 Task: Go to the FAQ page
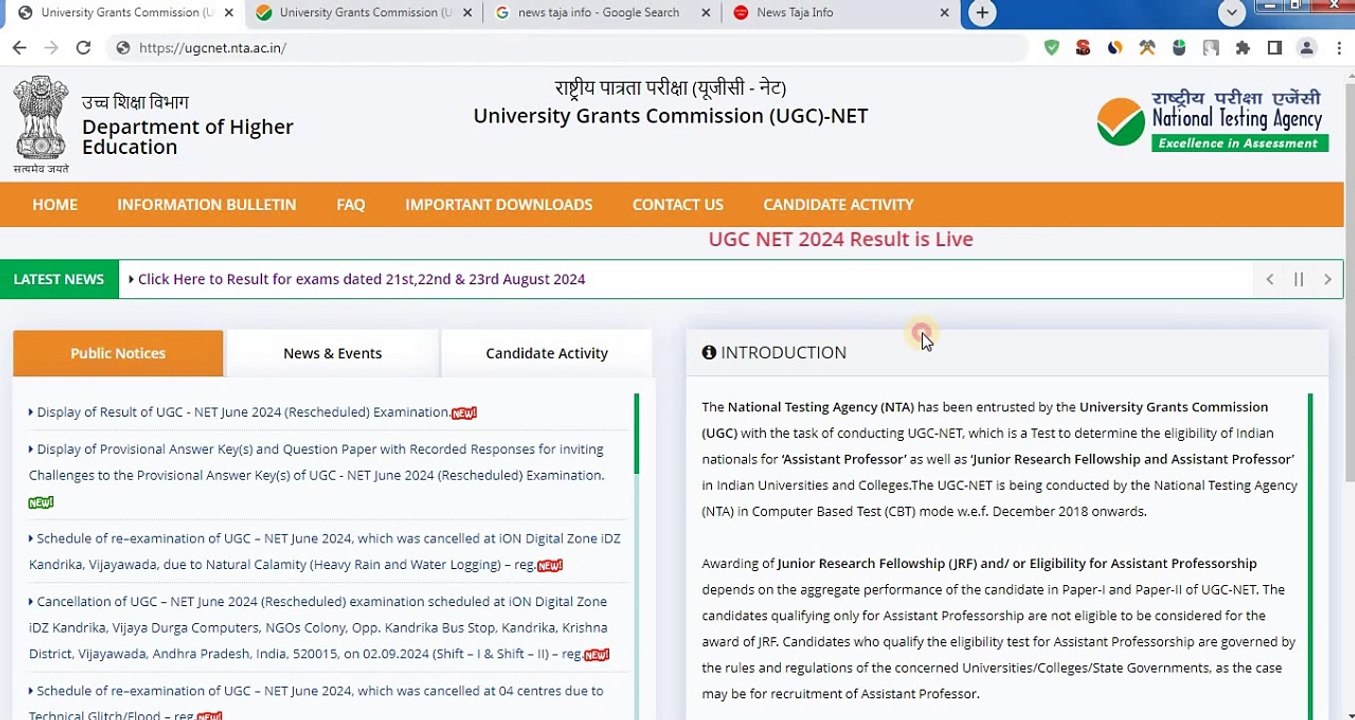351,205
